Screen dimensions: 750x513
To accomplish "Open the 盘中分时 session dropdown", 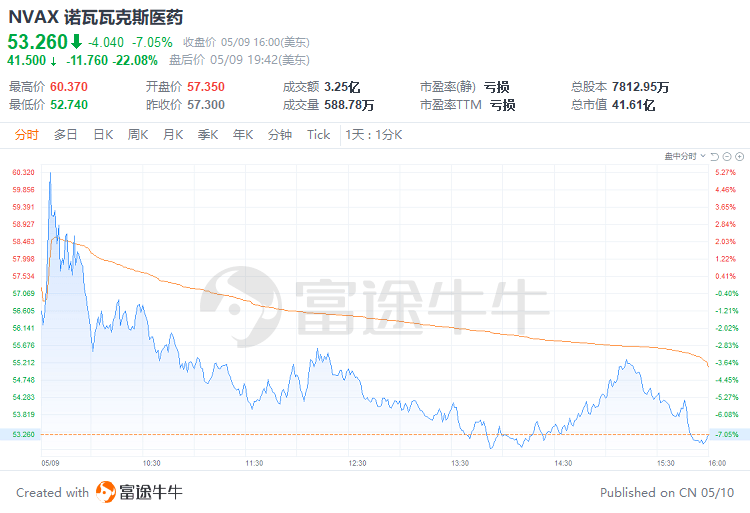I will [685, 156].
